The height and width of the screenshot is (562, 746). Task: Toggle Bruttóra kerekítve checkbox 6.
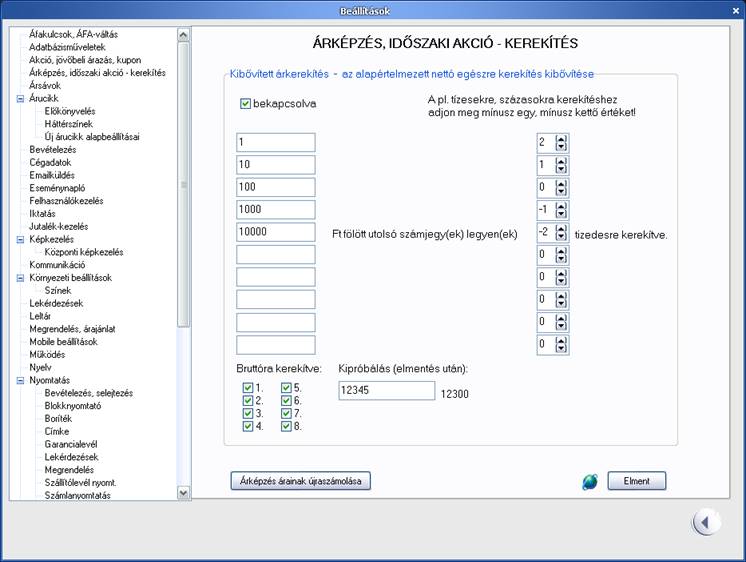pyautogui.click(x=286, y=401)
